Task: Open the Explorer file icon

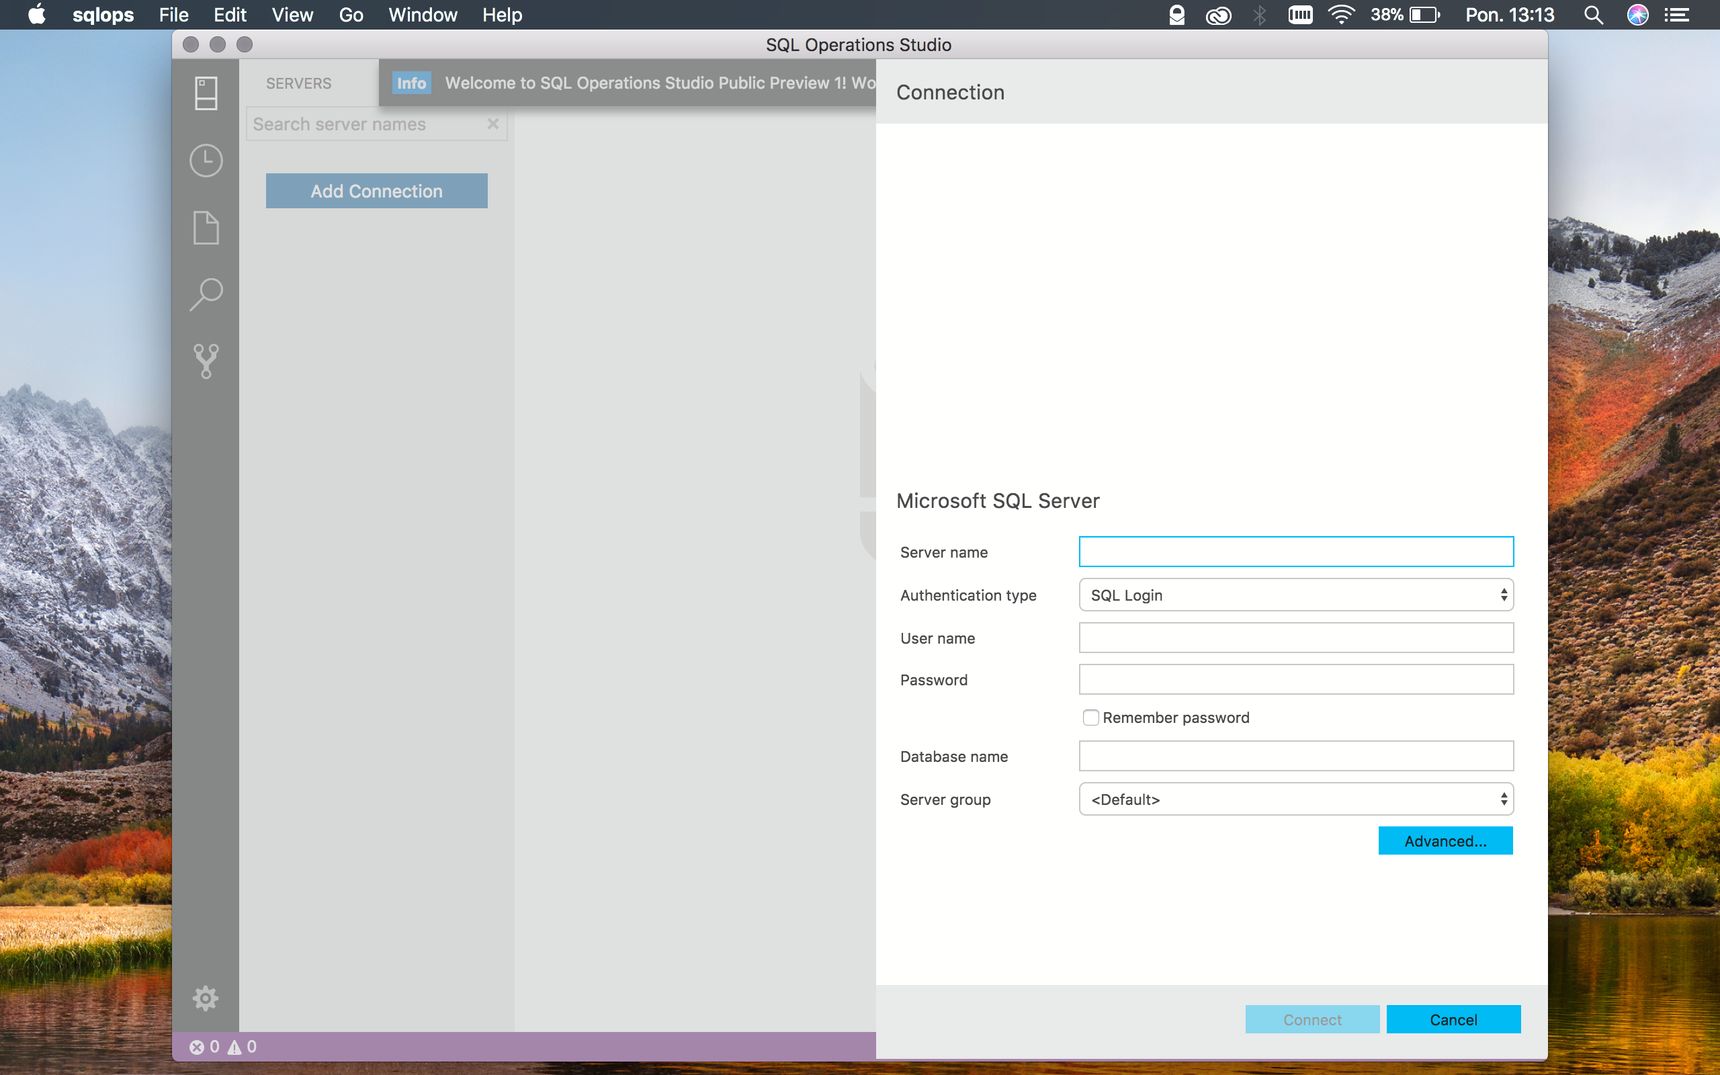Action: point(206,228)
